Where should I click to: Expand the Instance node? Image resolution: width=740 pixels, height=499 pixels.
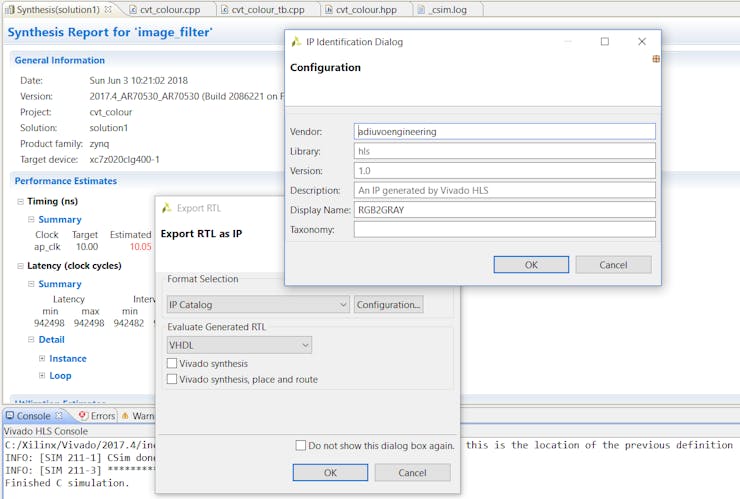pyautogui.click(x=42, y=358)
